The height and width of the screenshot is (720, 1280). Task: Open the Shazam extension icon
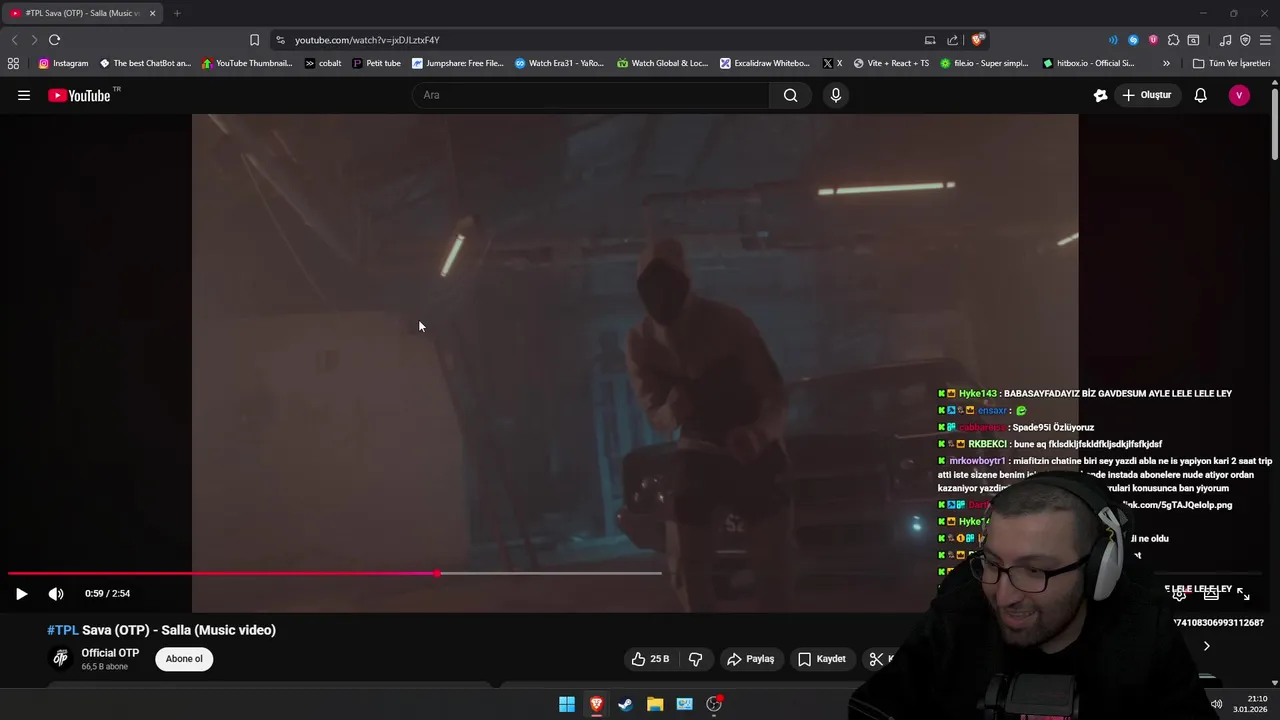click(x=1133, y=40)
